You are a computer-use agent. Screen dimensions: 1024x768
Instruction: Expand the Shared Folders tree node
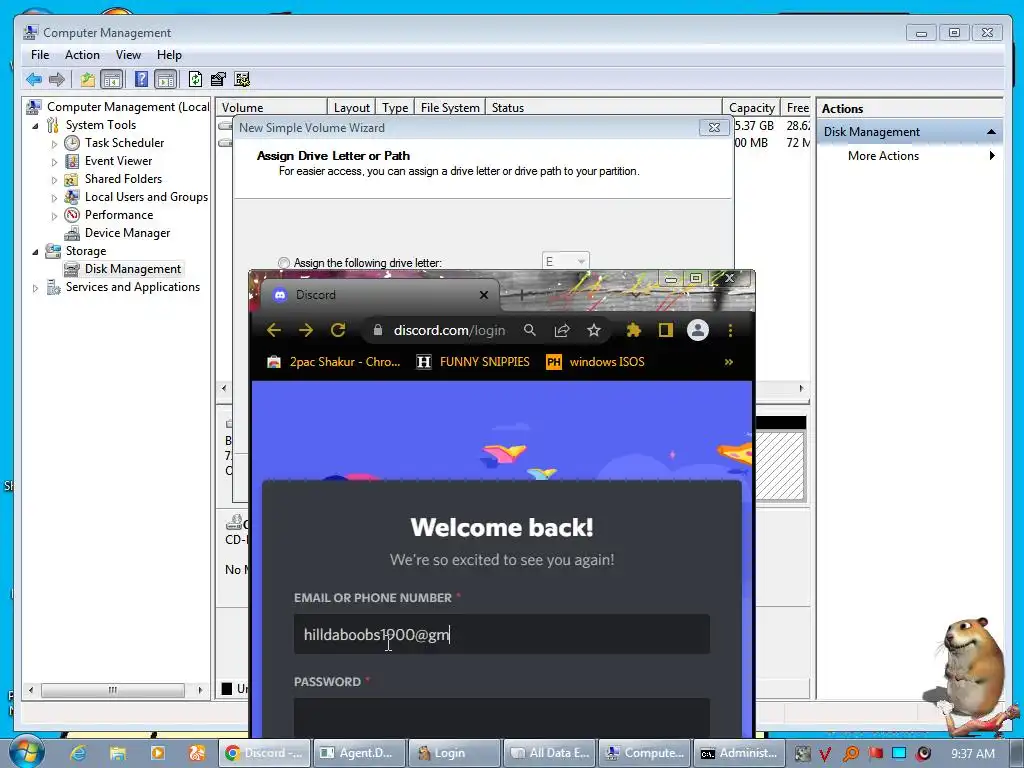(54, 180)
